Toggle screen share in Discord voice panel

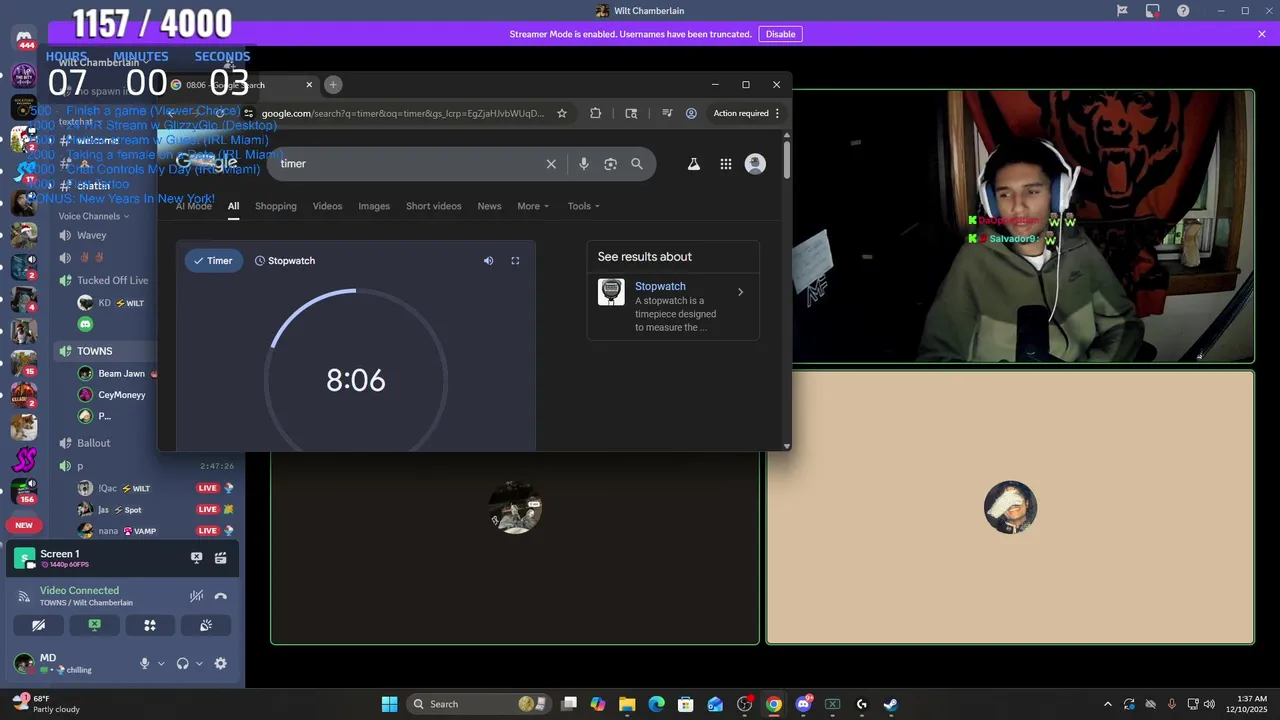pos(94,625)
